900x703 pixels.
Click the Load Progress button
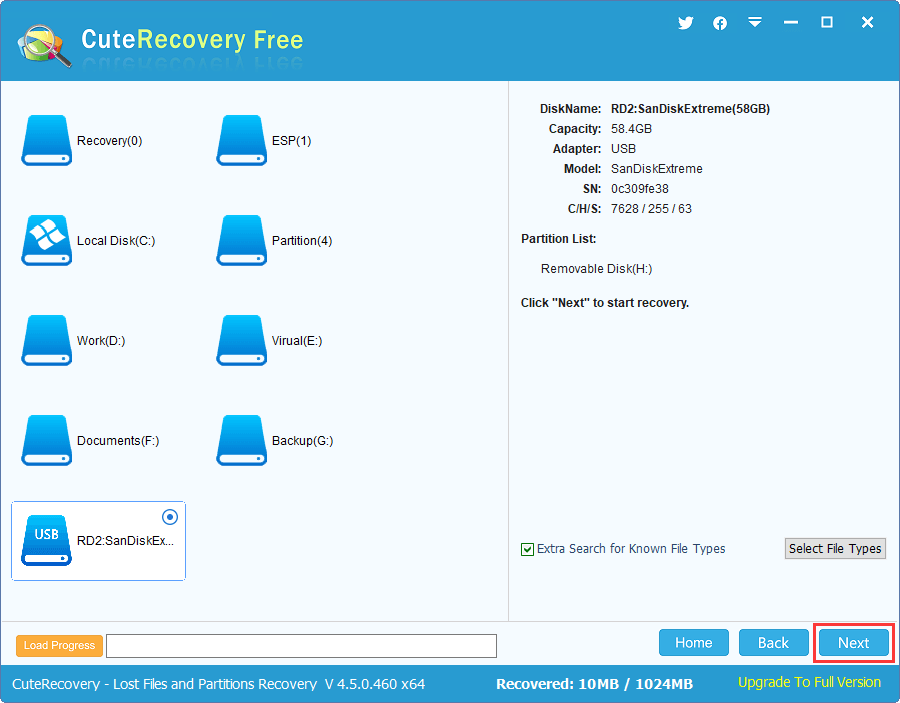point(59,646)
